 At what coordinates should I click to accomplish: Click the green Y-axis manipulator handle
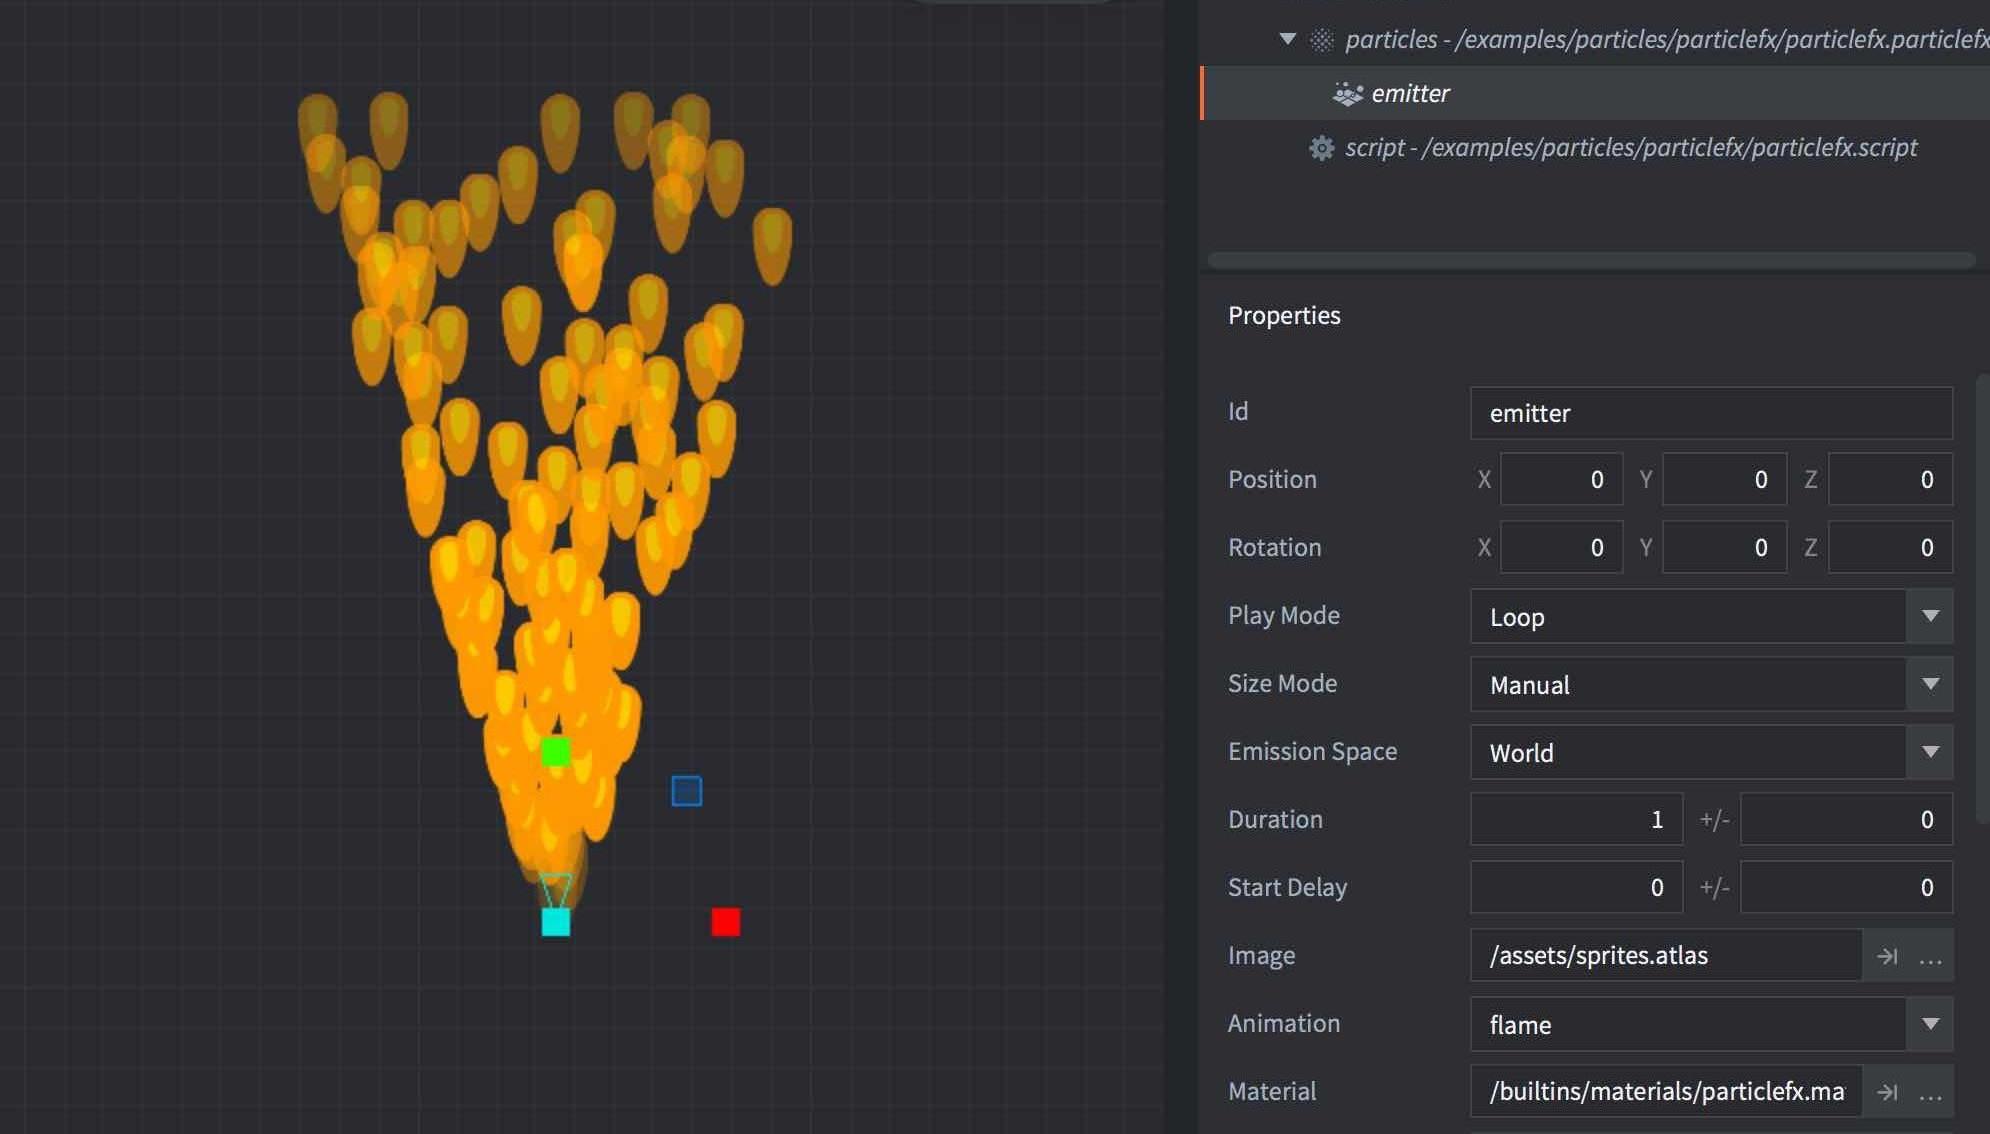[555, 752]
